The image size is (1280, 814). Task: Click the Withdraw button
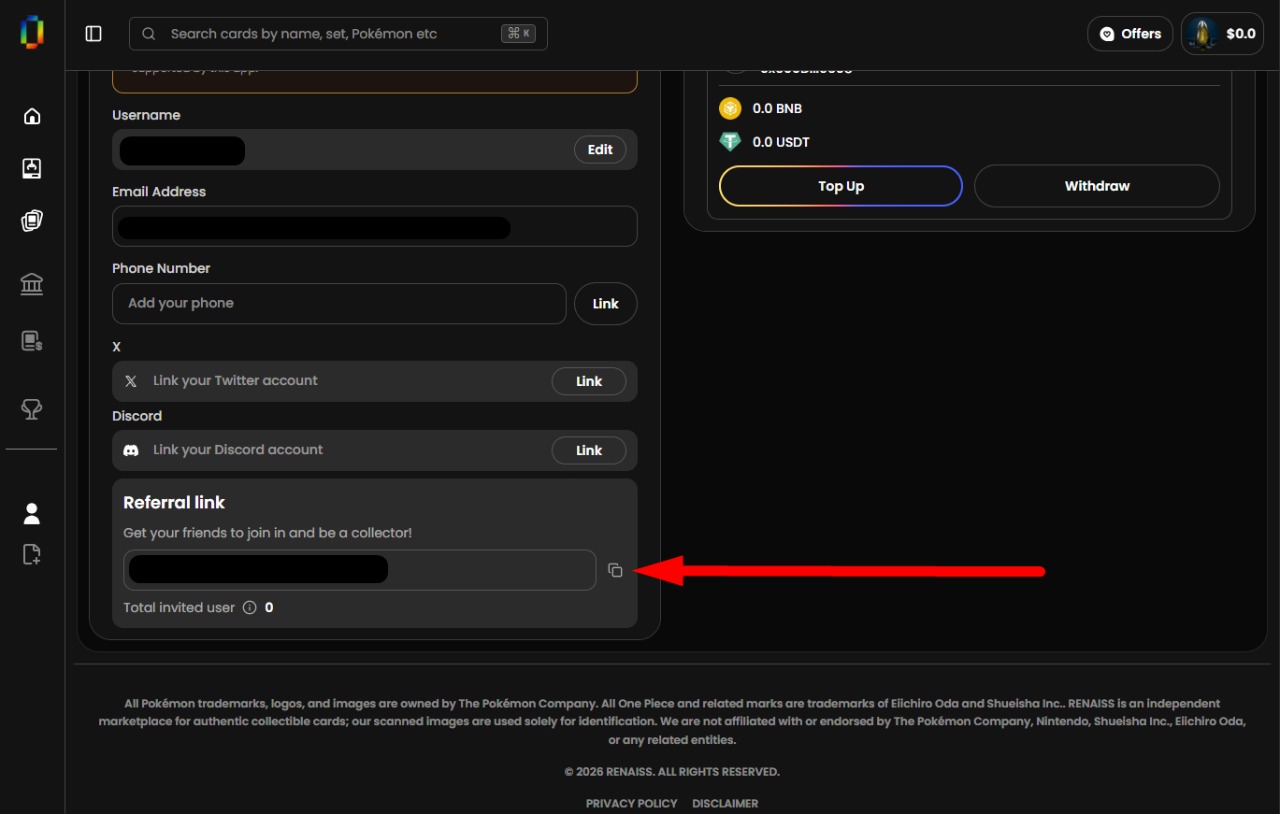click(x=1097, y=186)
